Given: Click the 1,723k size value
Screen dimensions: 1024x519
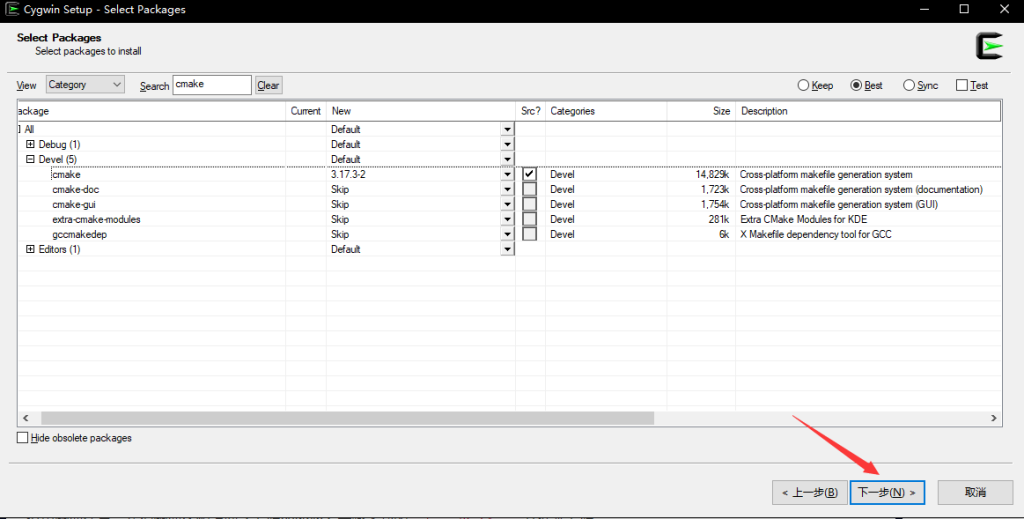Looking at the screenshot, I should click(715, 189).
